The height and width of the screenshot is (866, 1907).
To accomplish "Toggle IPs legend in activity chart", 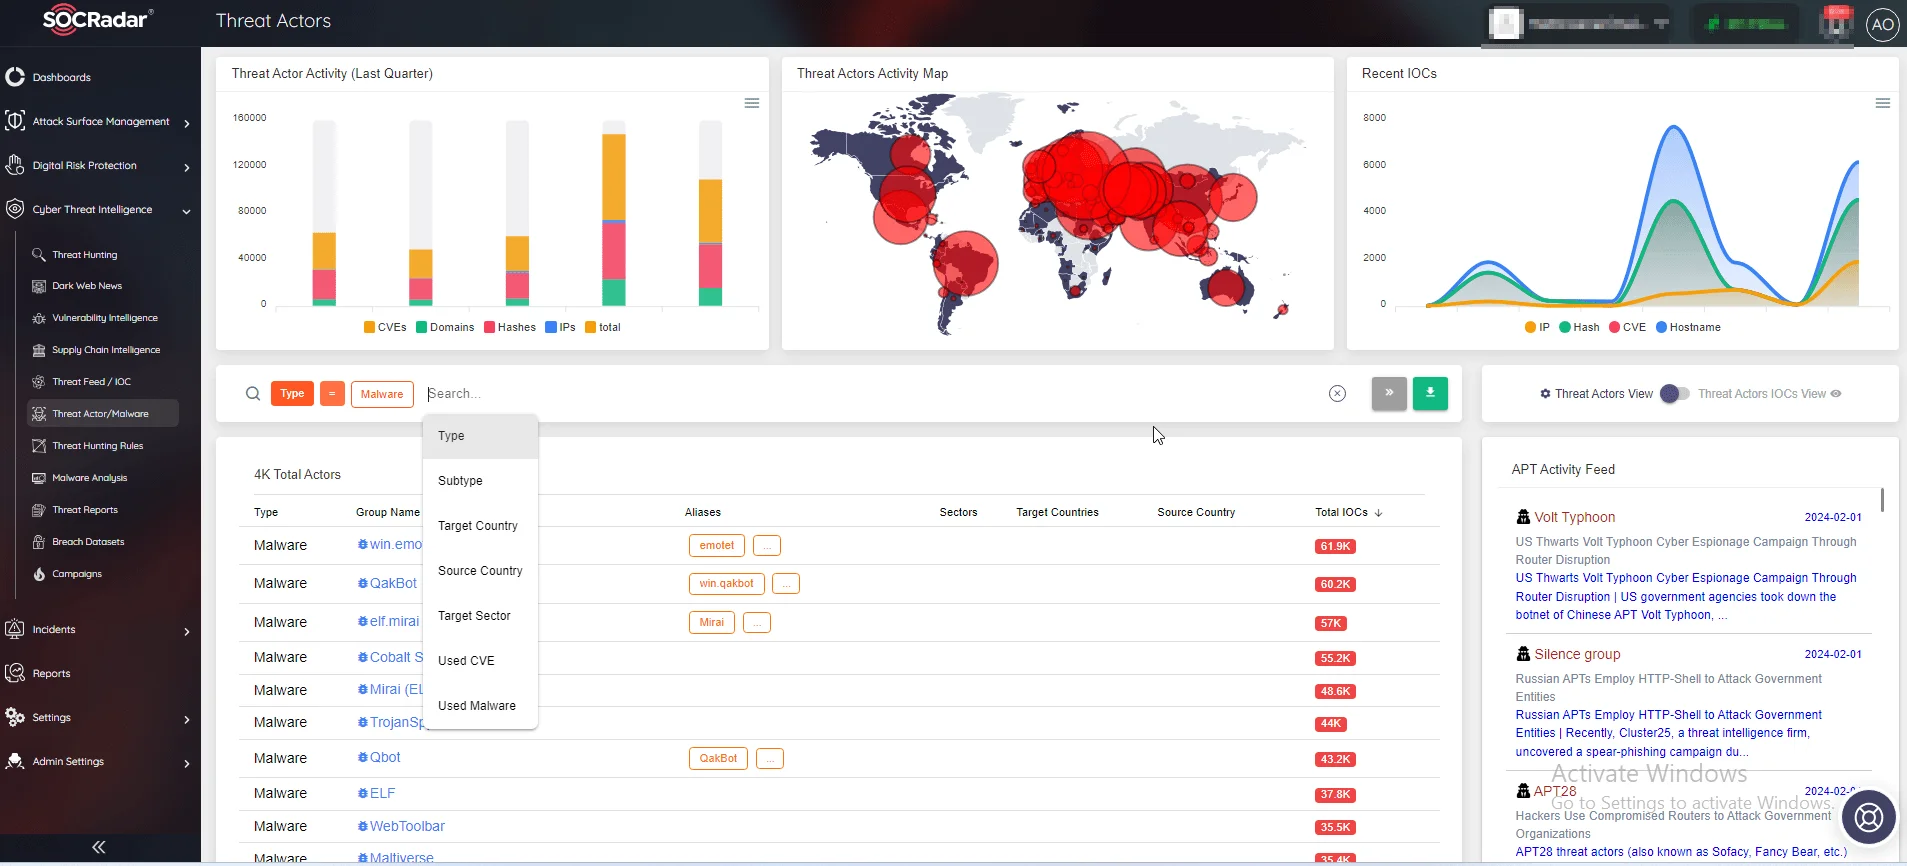I will pyautogui.click(x=560, y=327).
